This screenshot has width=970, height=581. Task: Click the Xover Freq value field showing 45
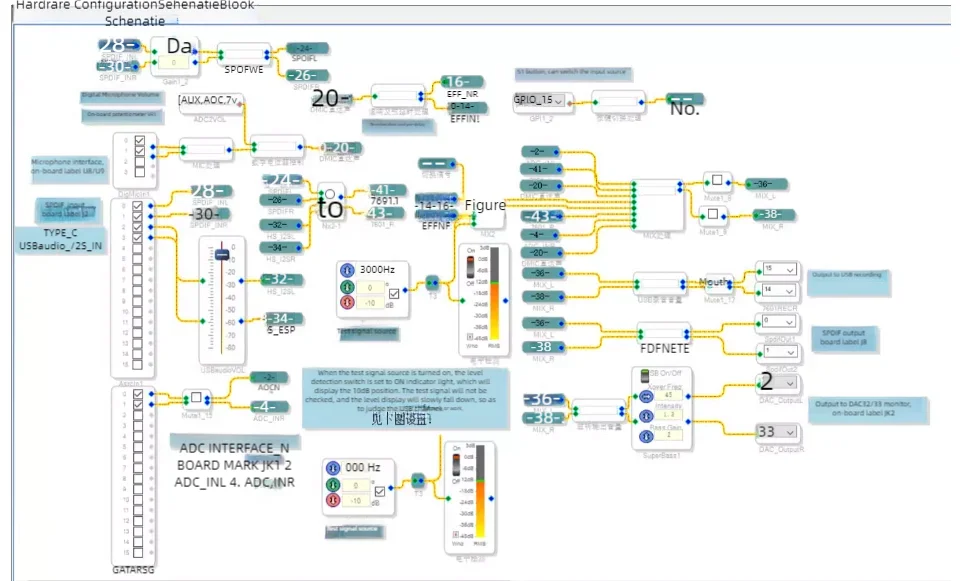point(669,395)
